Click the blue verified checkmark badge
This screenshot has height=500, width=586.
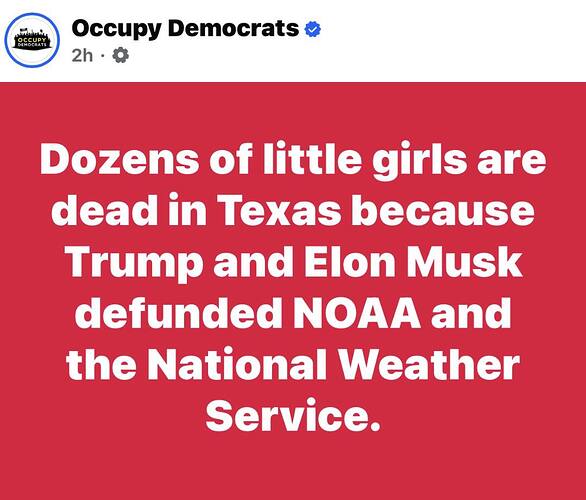coord(313,29)
